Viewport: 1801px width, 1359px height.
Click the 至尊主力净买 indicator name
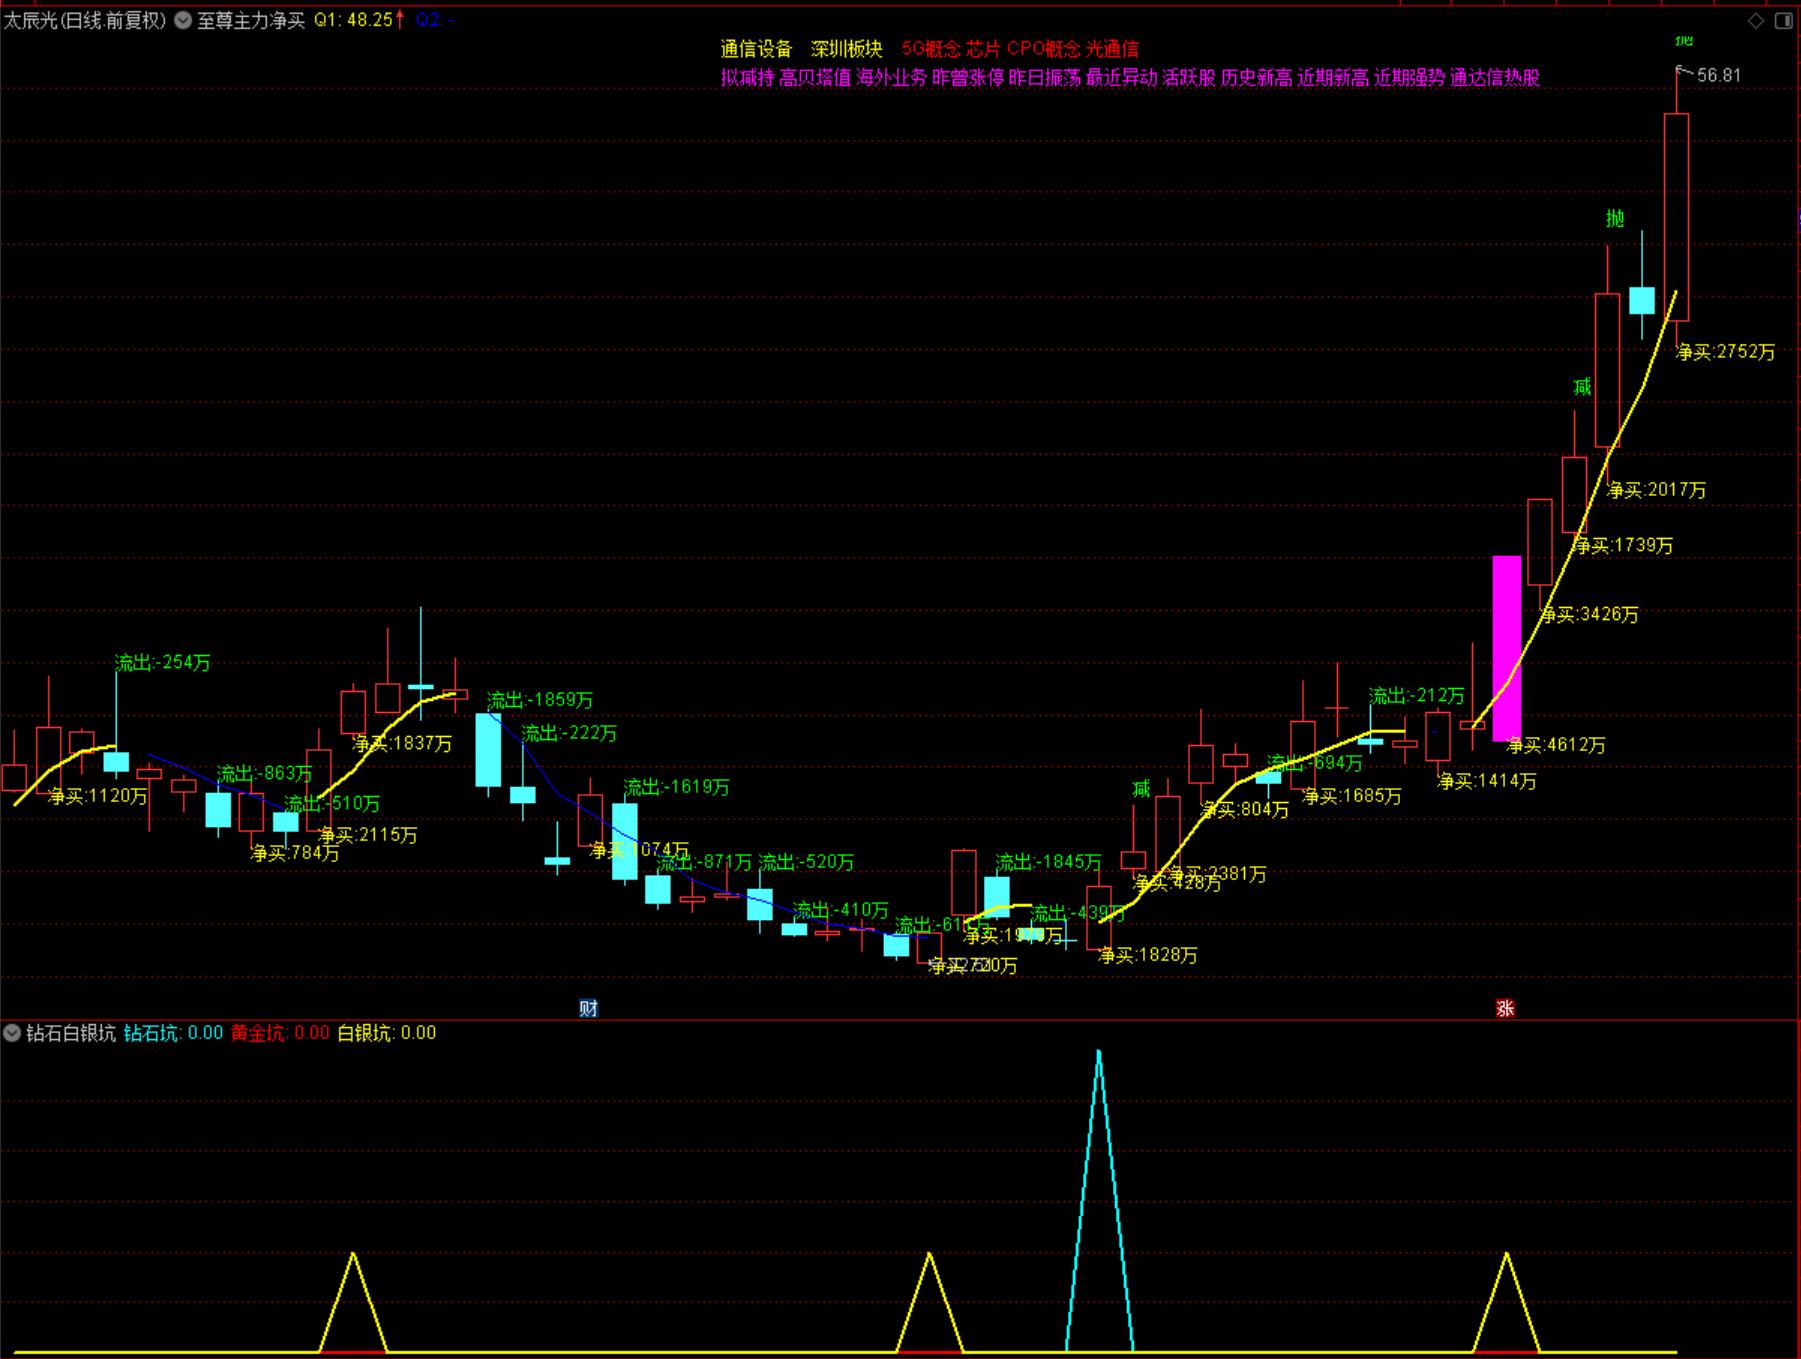251,20
